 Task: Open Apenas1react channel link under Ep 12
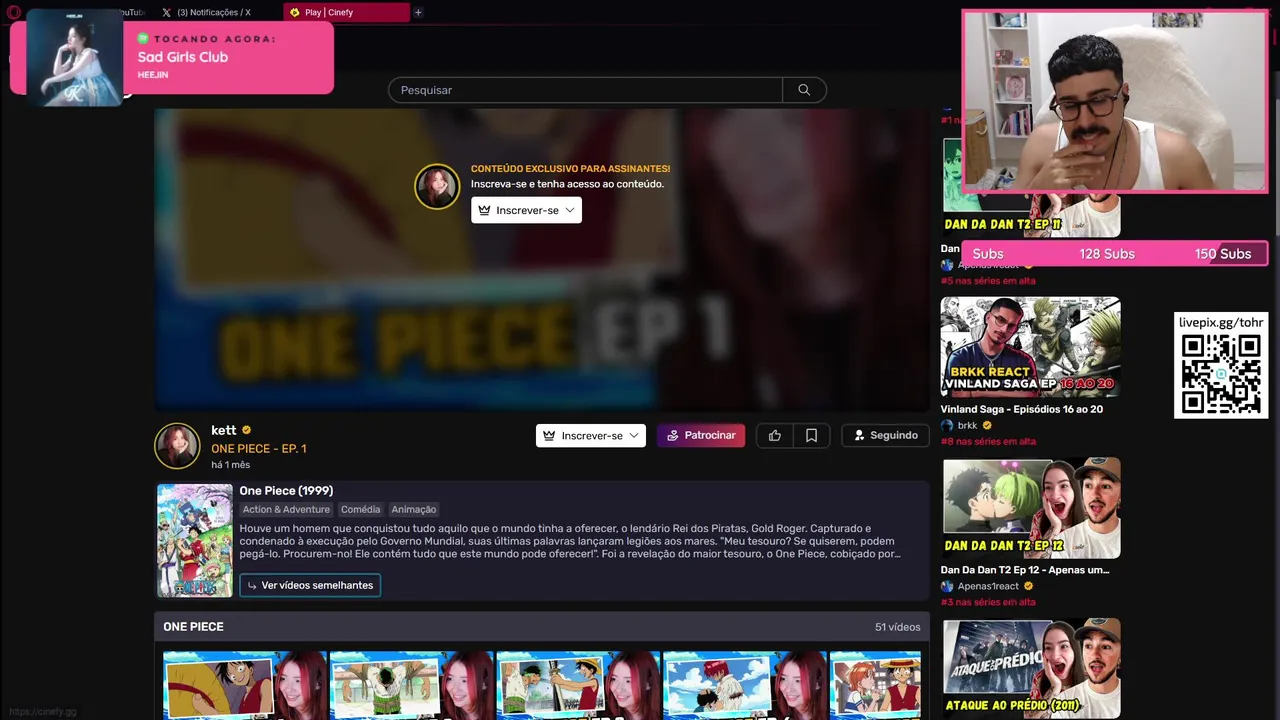[x=988, y=586]
